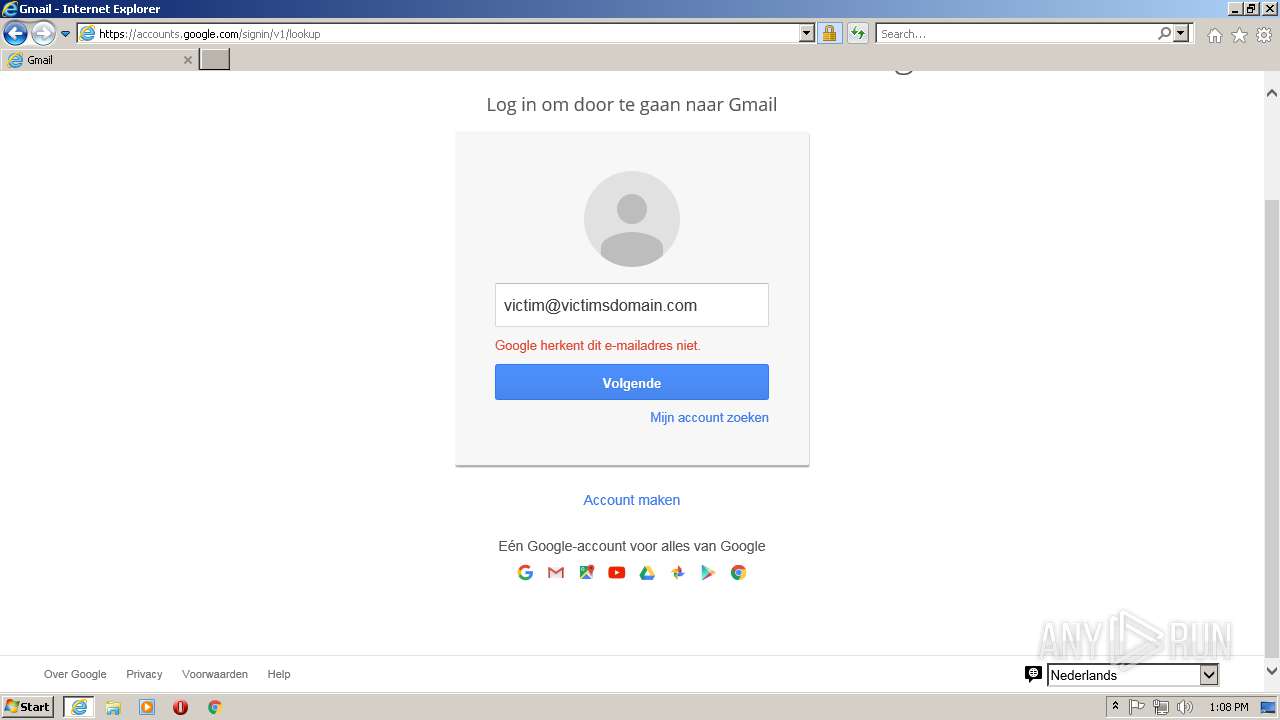Open the Opera taskbar icon

click(x=180, y=707)
